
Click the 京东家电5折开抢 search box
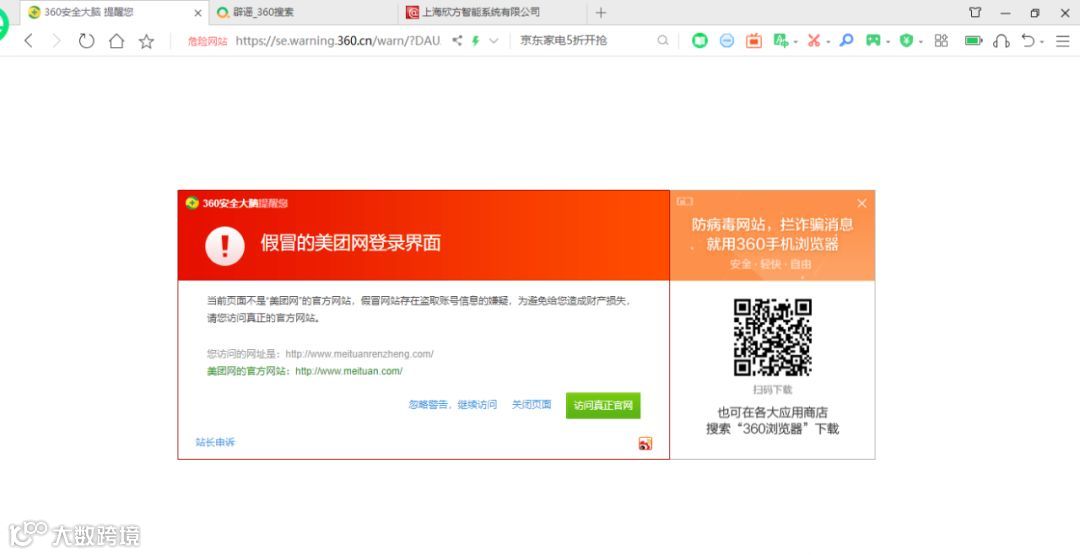click(x=585, y=41)
